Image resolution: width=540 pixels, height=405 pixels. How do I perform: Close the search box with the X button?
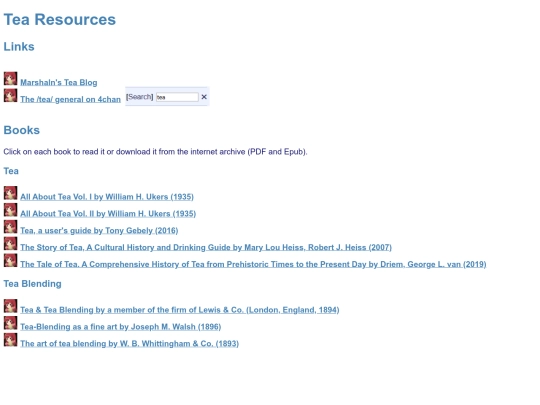(x=204, y=97)
